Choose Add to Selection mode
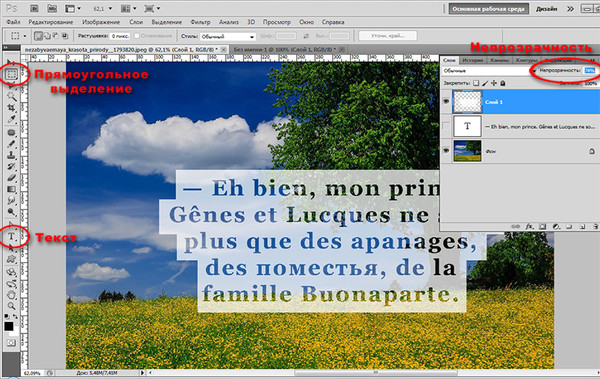 pyautogui.click(x=47, y=36)
